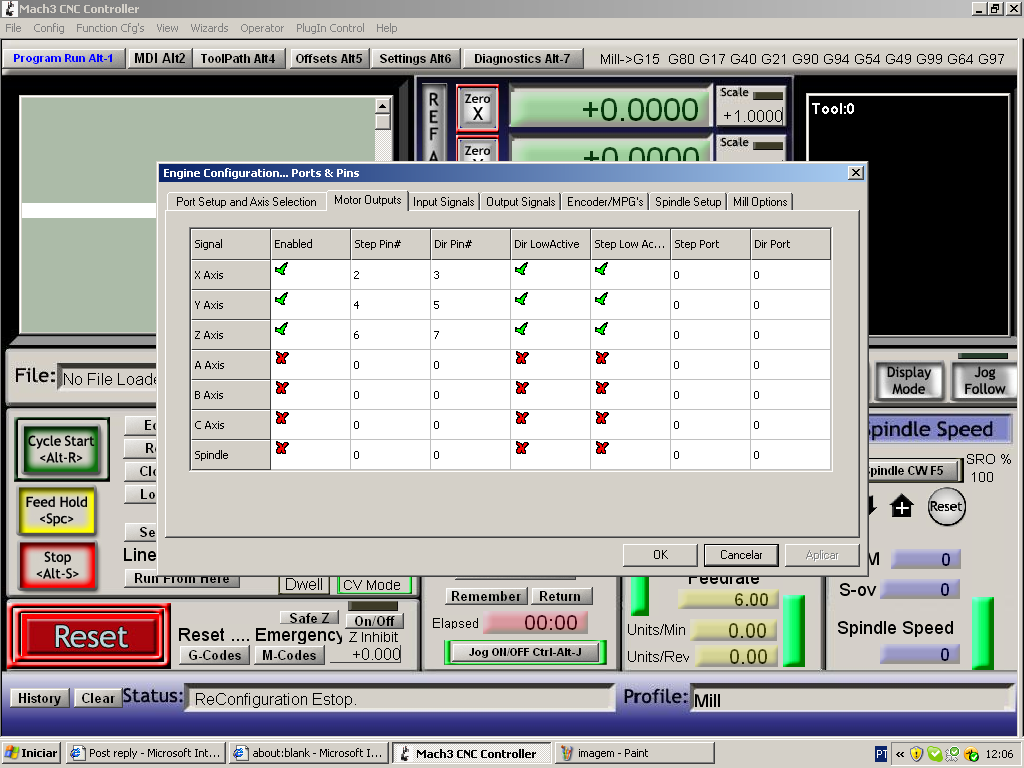Image resolution: width=1024 pixels, height=768 pixels.
Task: Toggle Z Axis Dir LowActive checkmark
Action: tap(521, 329)
